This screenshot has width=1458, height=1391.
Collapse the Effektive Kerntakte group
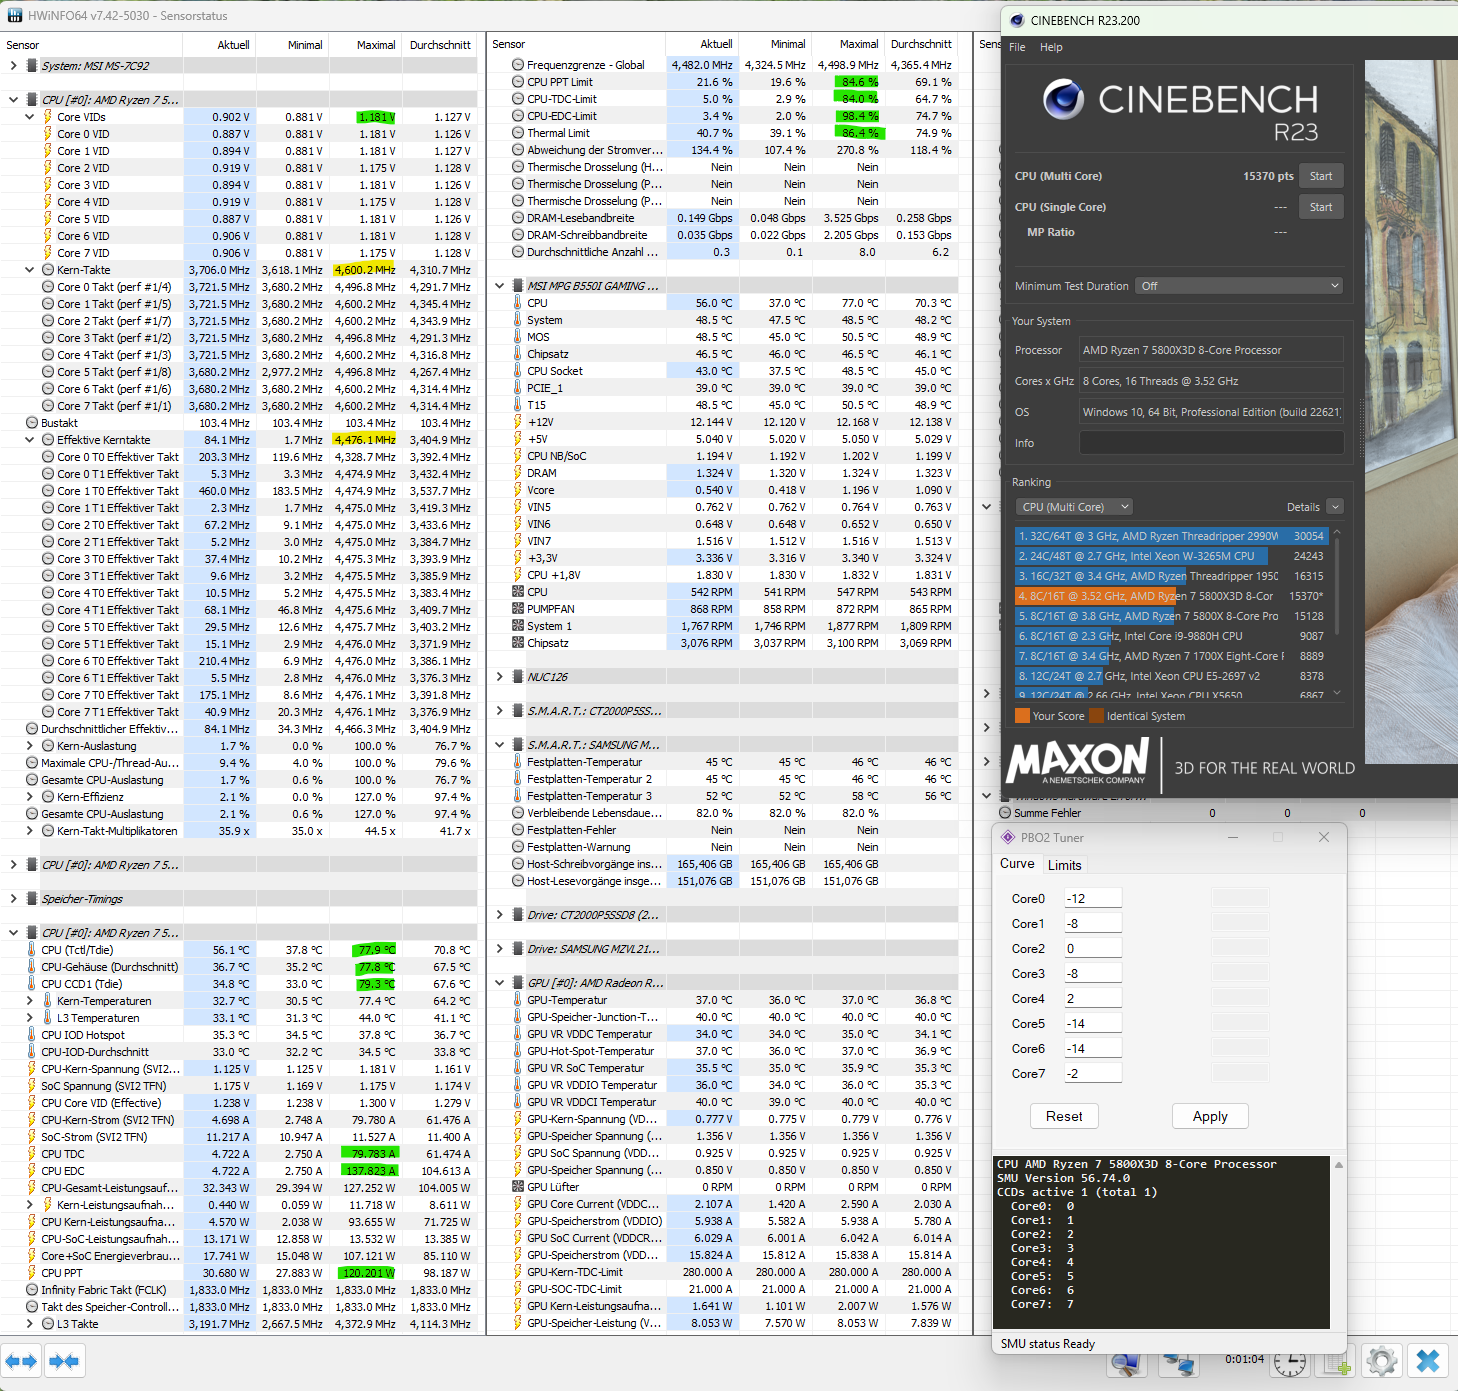tap(30, 440)
